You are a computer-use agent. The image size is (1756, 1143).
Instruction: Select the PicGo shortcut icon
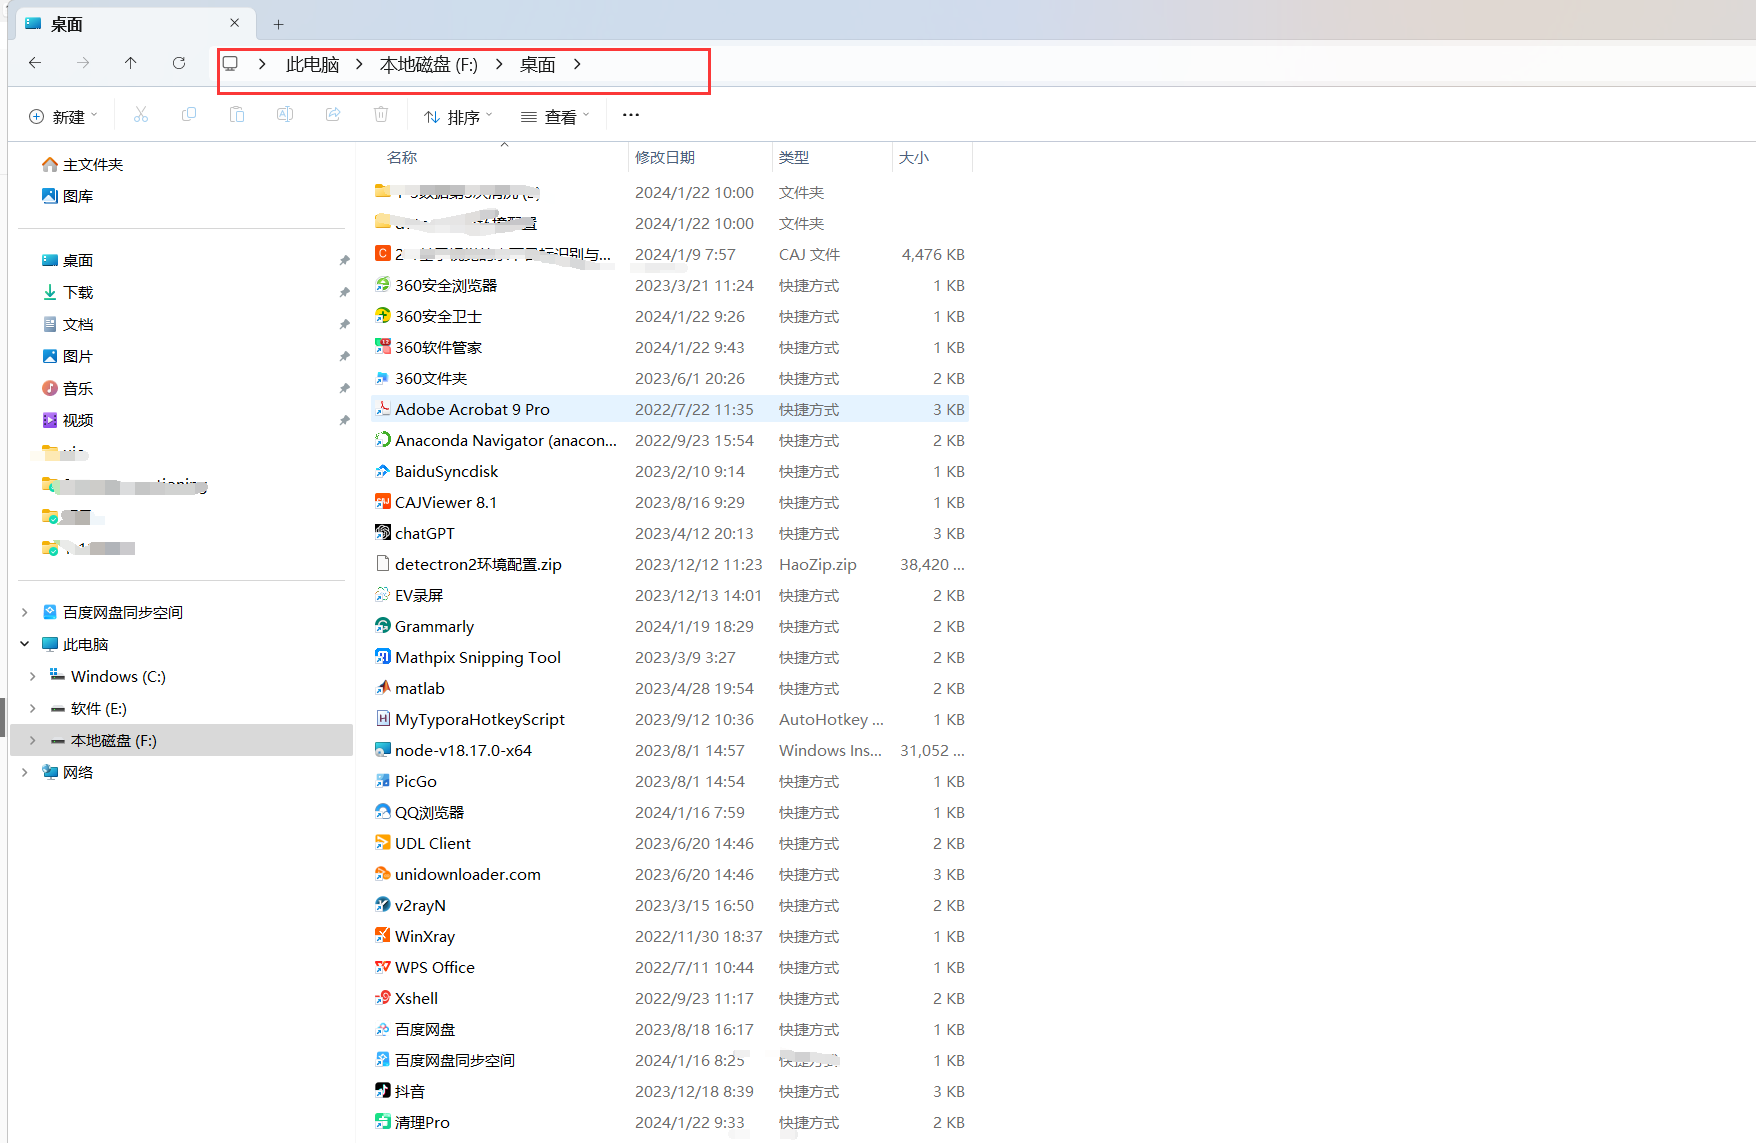tap(382, 780)
